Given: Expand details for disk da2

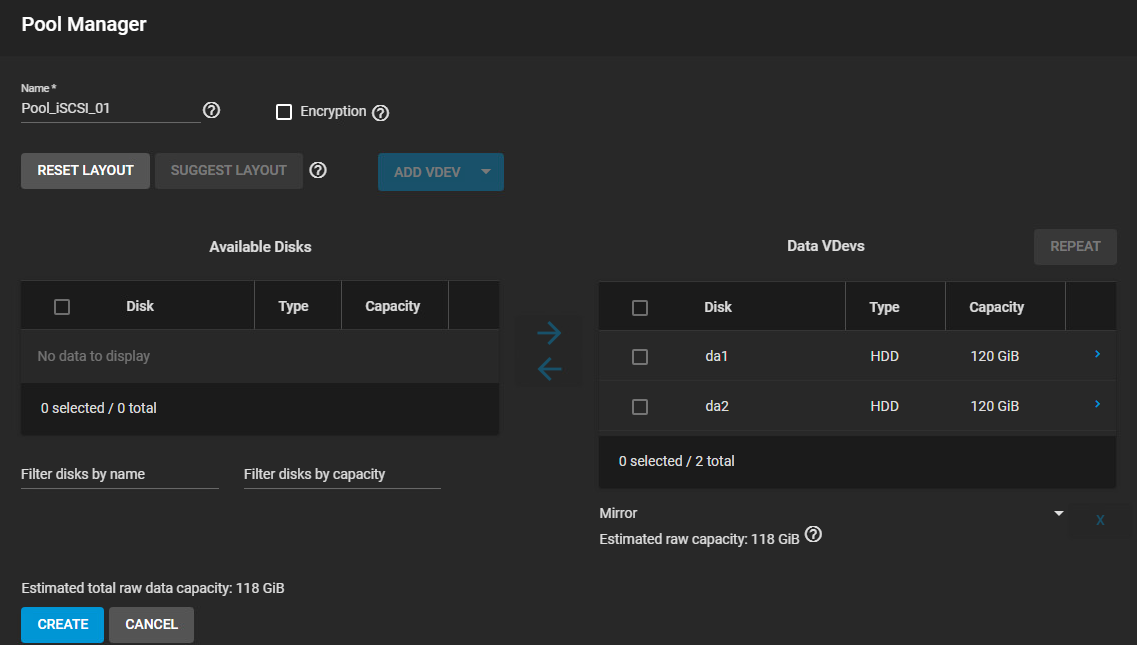Looking at the screenshot, I should point(1097,404).
